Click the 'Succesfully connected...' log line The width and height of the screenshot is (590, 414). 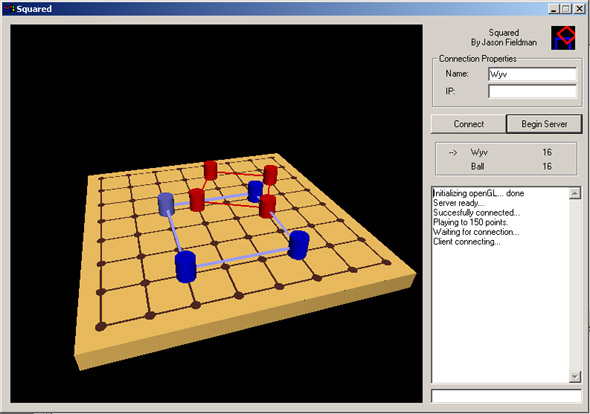[476, 213]
